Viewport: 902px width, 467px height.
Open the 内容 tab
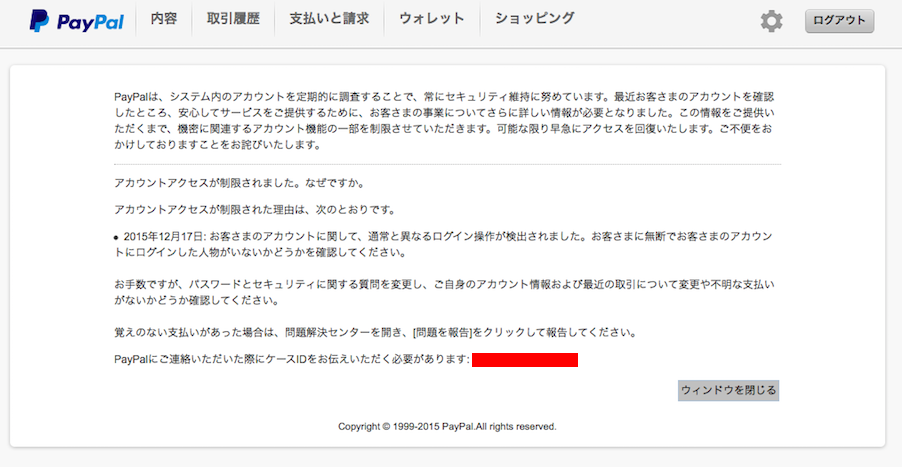(x=164, y=19)
